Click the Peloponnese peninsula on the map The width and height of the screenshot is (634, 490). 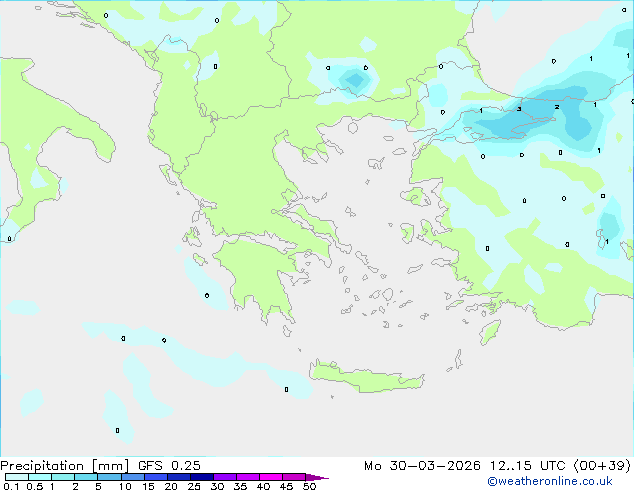[259, 275]
